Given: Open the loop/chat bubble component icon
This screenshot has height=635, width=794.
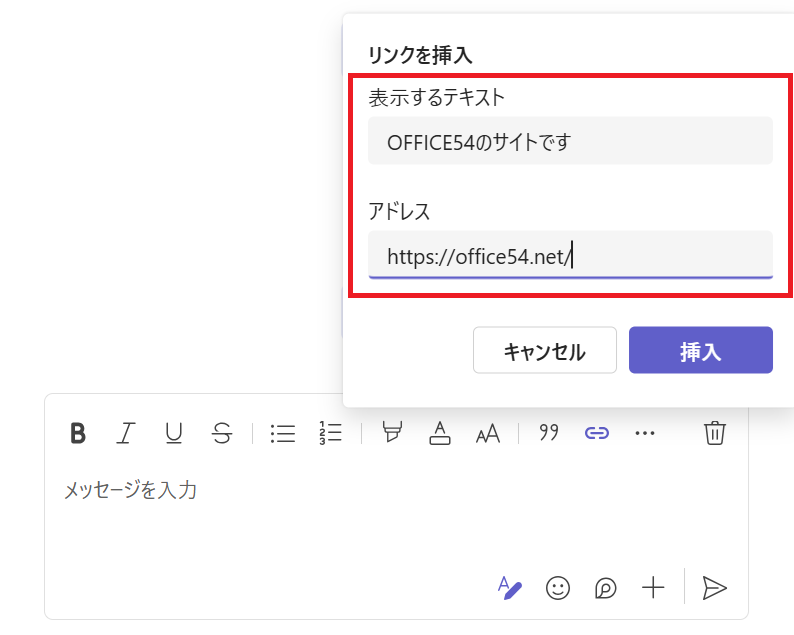Looking at the screenshot, I should coord(606,588).
